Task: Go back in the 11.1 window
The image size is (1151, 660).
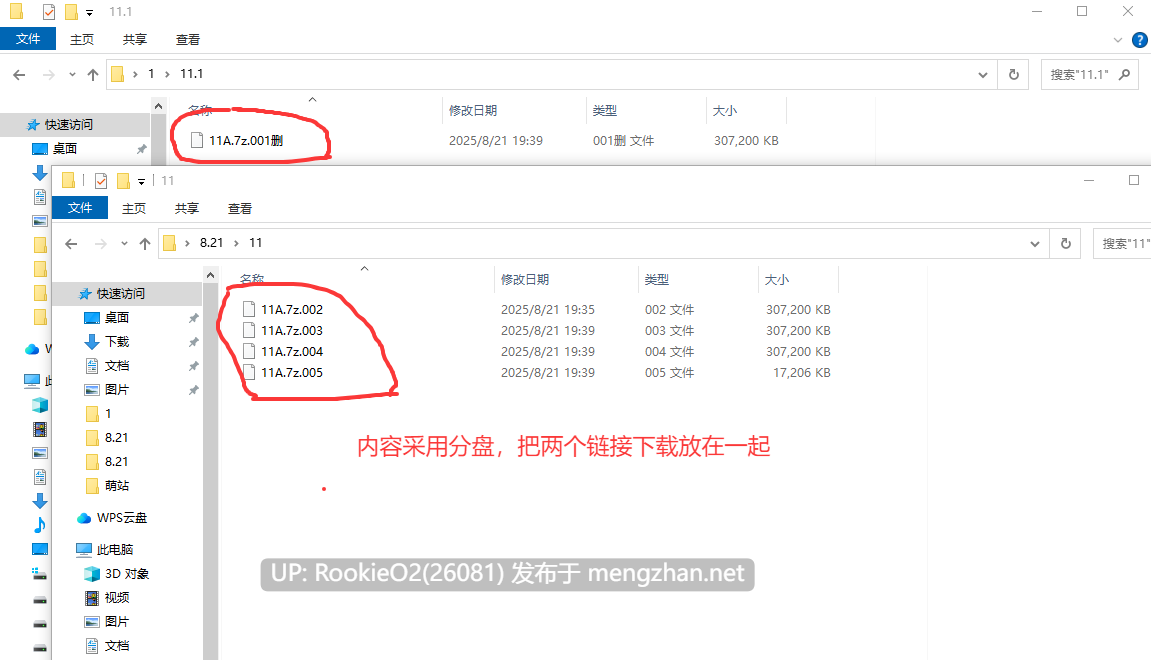Action: tap(20, 74)
